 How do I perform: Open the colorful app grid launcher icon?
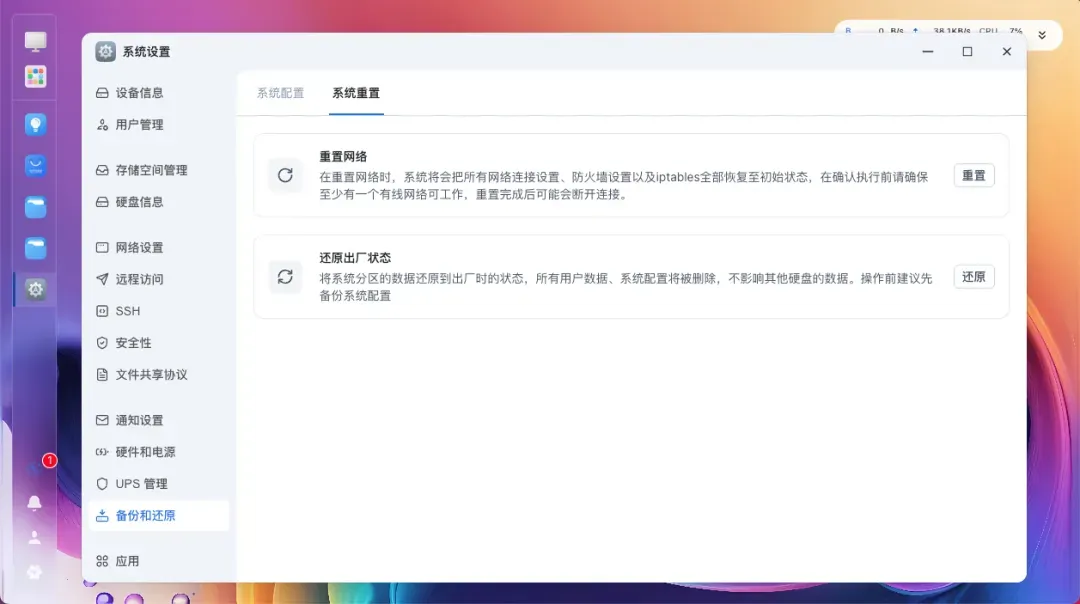[x=36, y=77]
